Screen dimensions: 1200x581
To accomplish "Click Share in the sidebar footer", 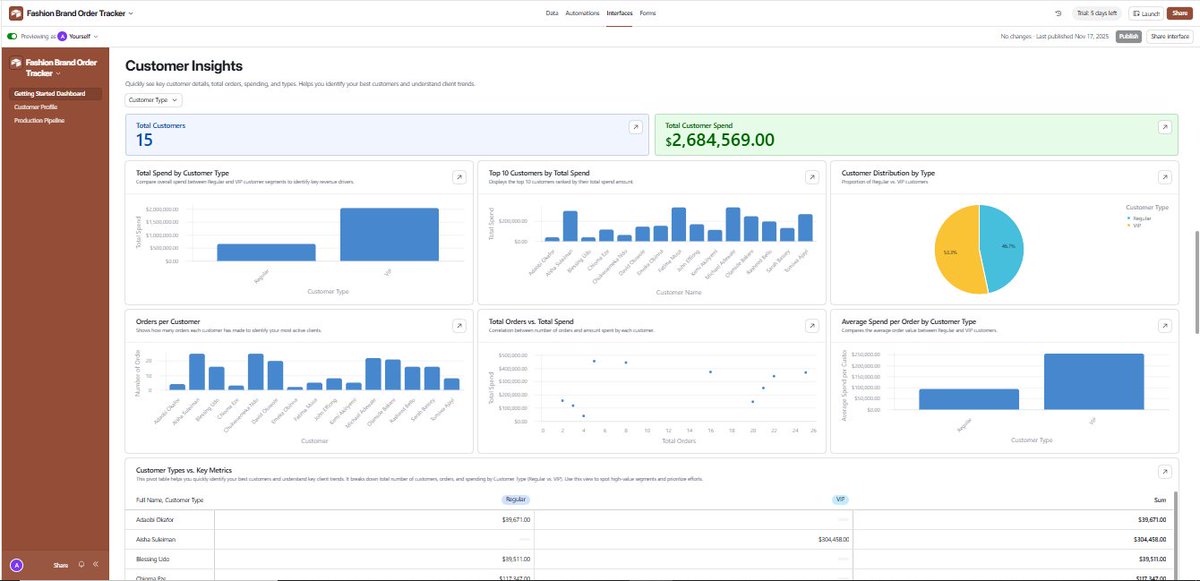I will [x=61, y=564].
